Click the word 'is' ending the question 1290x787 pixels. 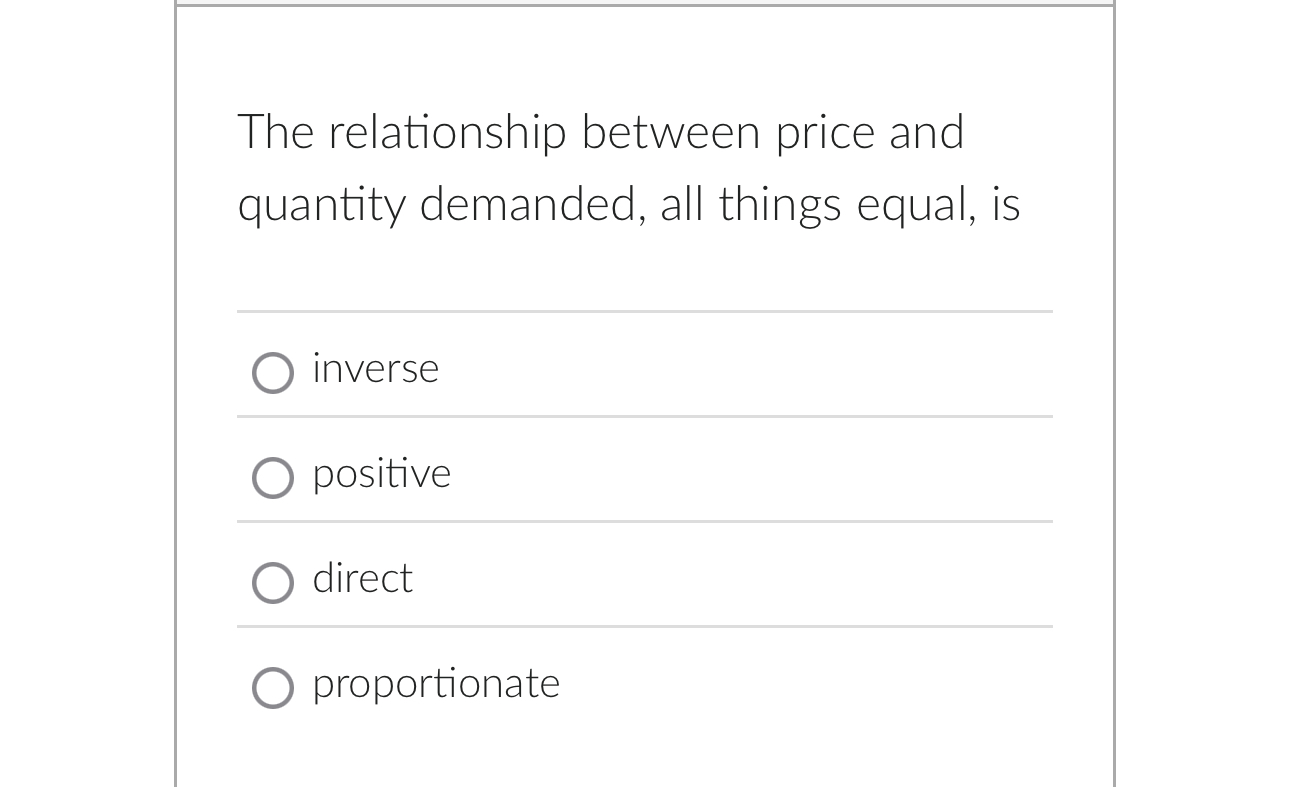pos(1006,204)
